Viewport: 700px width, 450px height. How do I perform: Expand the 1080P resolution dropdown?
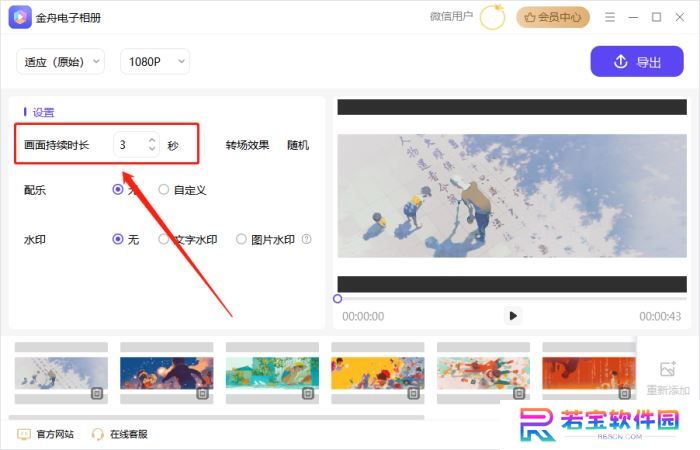[x=155, y=62]
